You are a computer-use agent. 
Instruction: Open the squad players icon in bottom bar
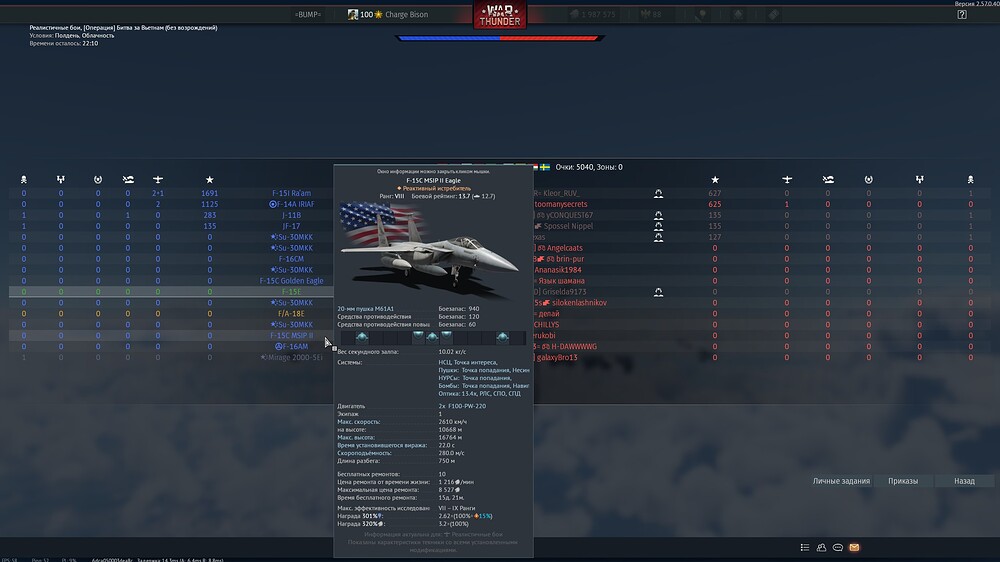(x=821, y=547)
